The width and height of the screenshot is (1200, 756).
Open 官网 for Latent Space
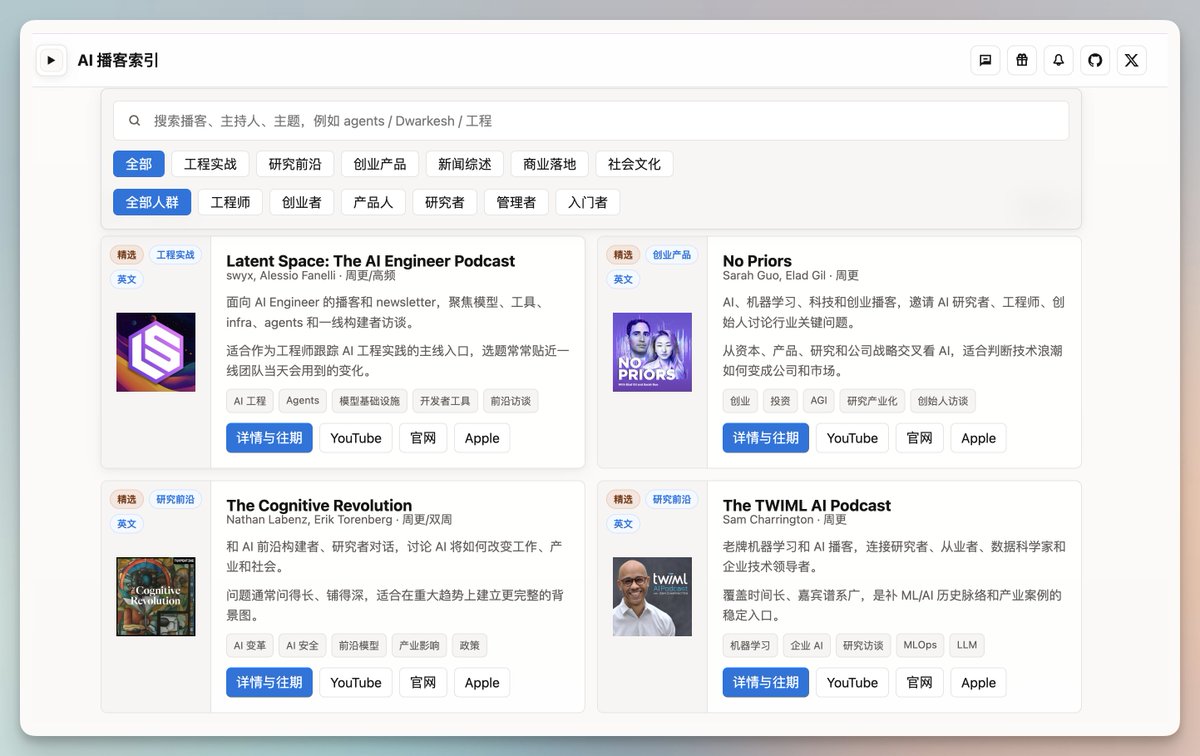pos(424,438)
